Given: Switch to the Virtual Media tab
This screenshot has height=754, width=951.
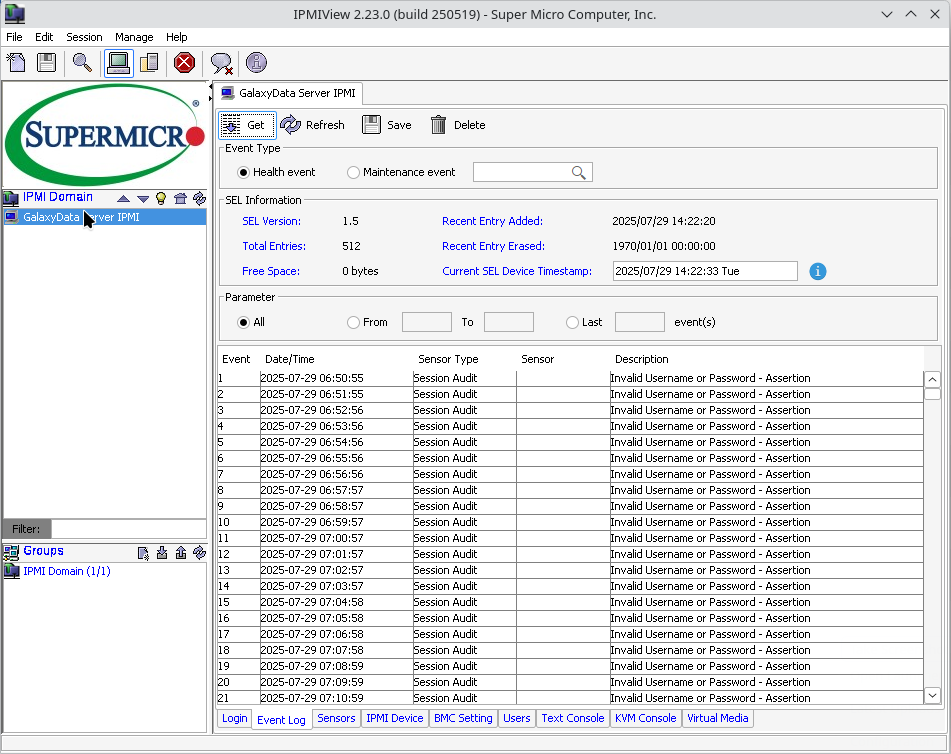Looking at the screenshot, I should coord(717,718).
